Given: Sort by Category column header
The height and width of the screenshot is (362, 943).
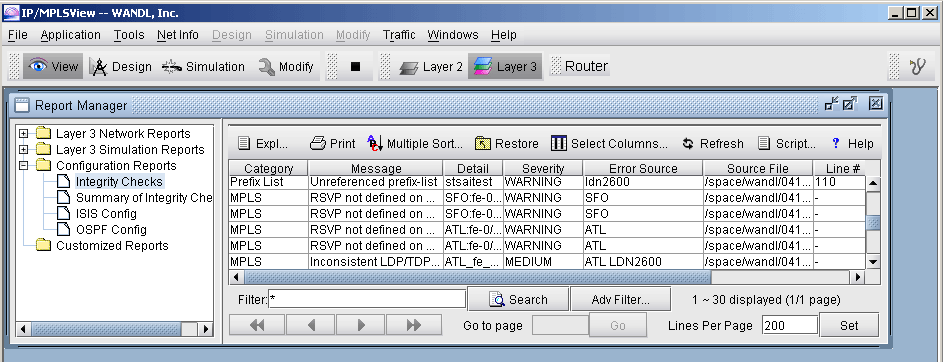Looking at the screenshot, I should (x=268, y=168).
